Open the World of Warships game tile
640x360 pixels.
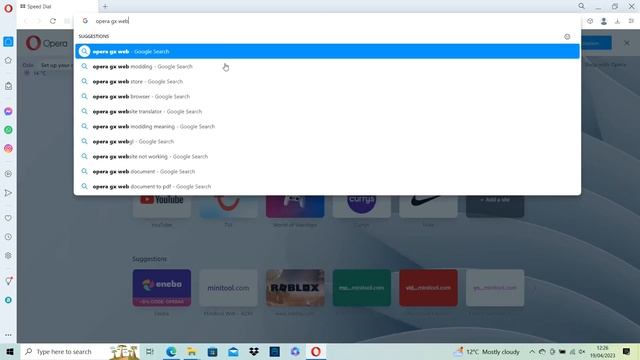[x=295, y=206]
